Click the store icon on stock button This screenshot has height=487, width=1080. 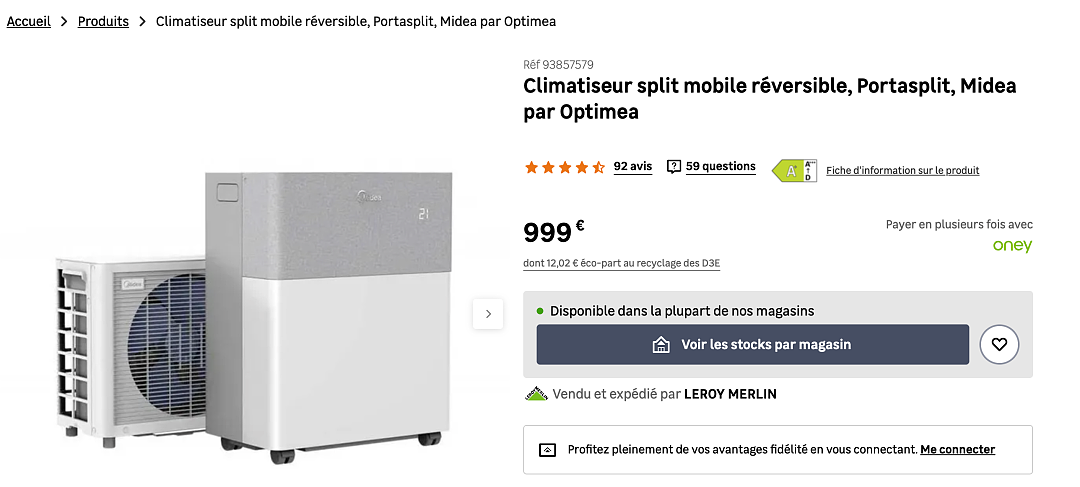(x=661, y=344)
